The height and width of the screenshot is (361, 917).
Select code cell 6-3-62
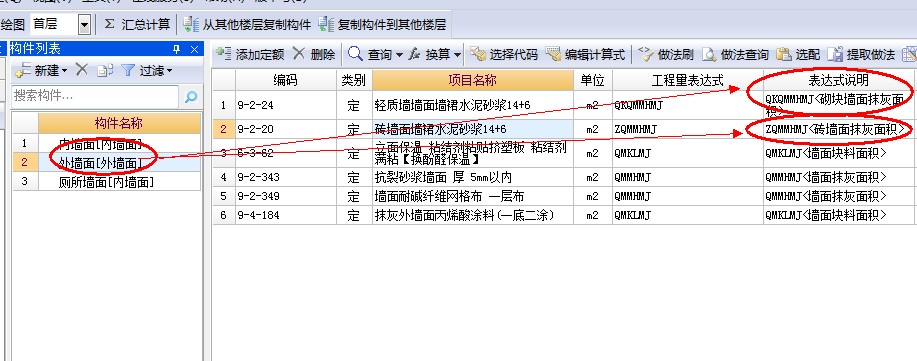point(286,154)
